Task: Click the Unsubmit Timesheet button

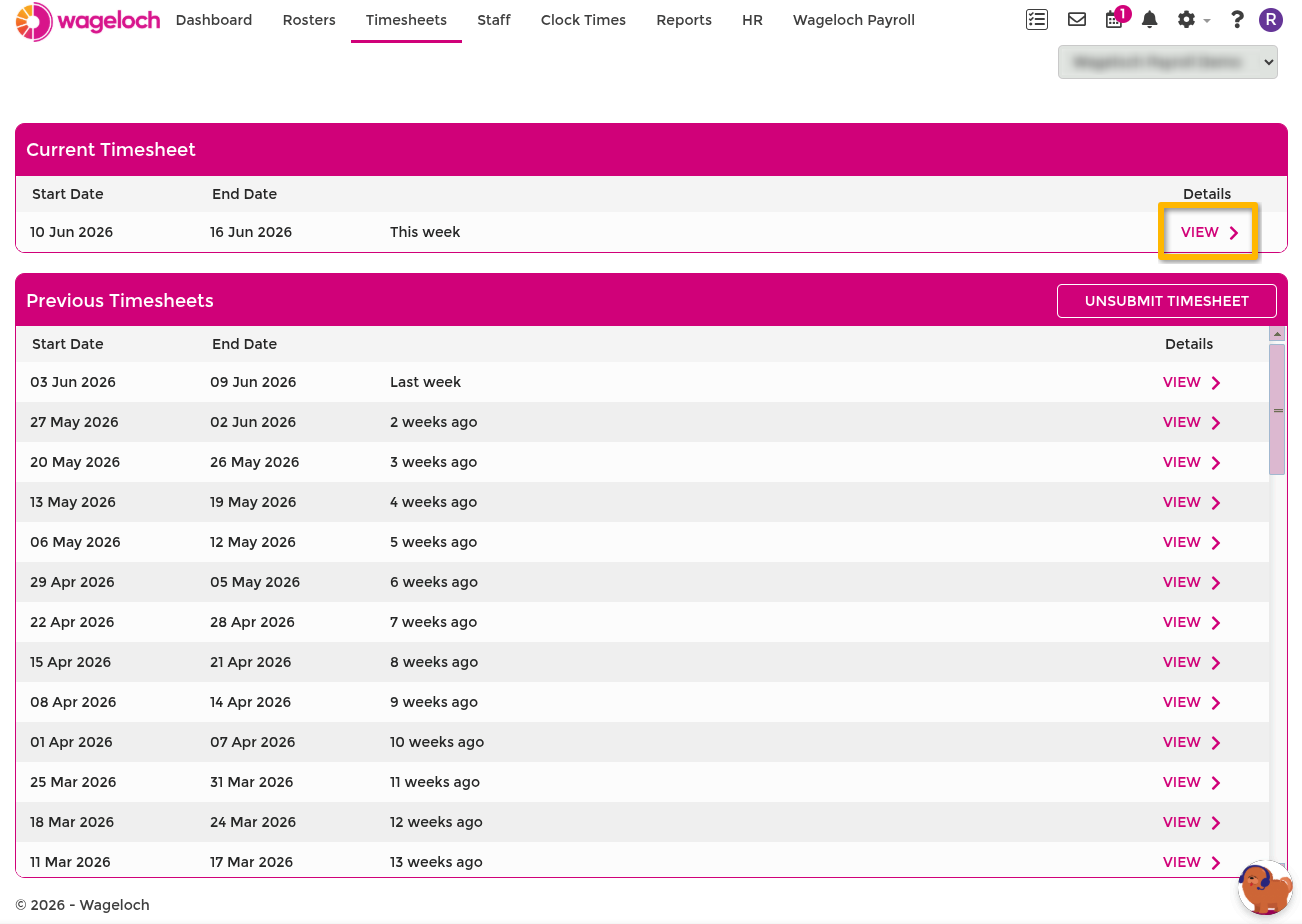Action: [1167, 301]
